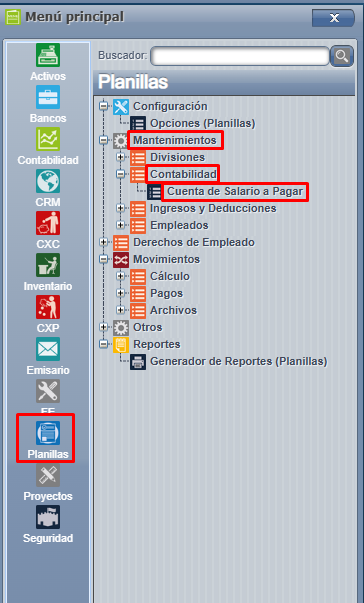The width and height of the screenshot is (364, 603).
Task: Click the Pagos tree label
Action: (166, 293)
